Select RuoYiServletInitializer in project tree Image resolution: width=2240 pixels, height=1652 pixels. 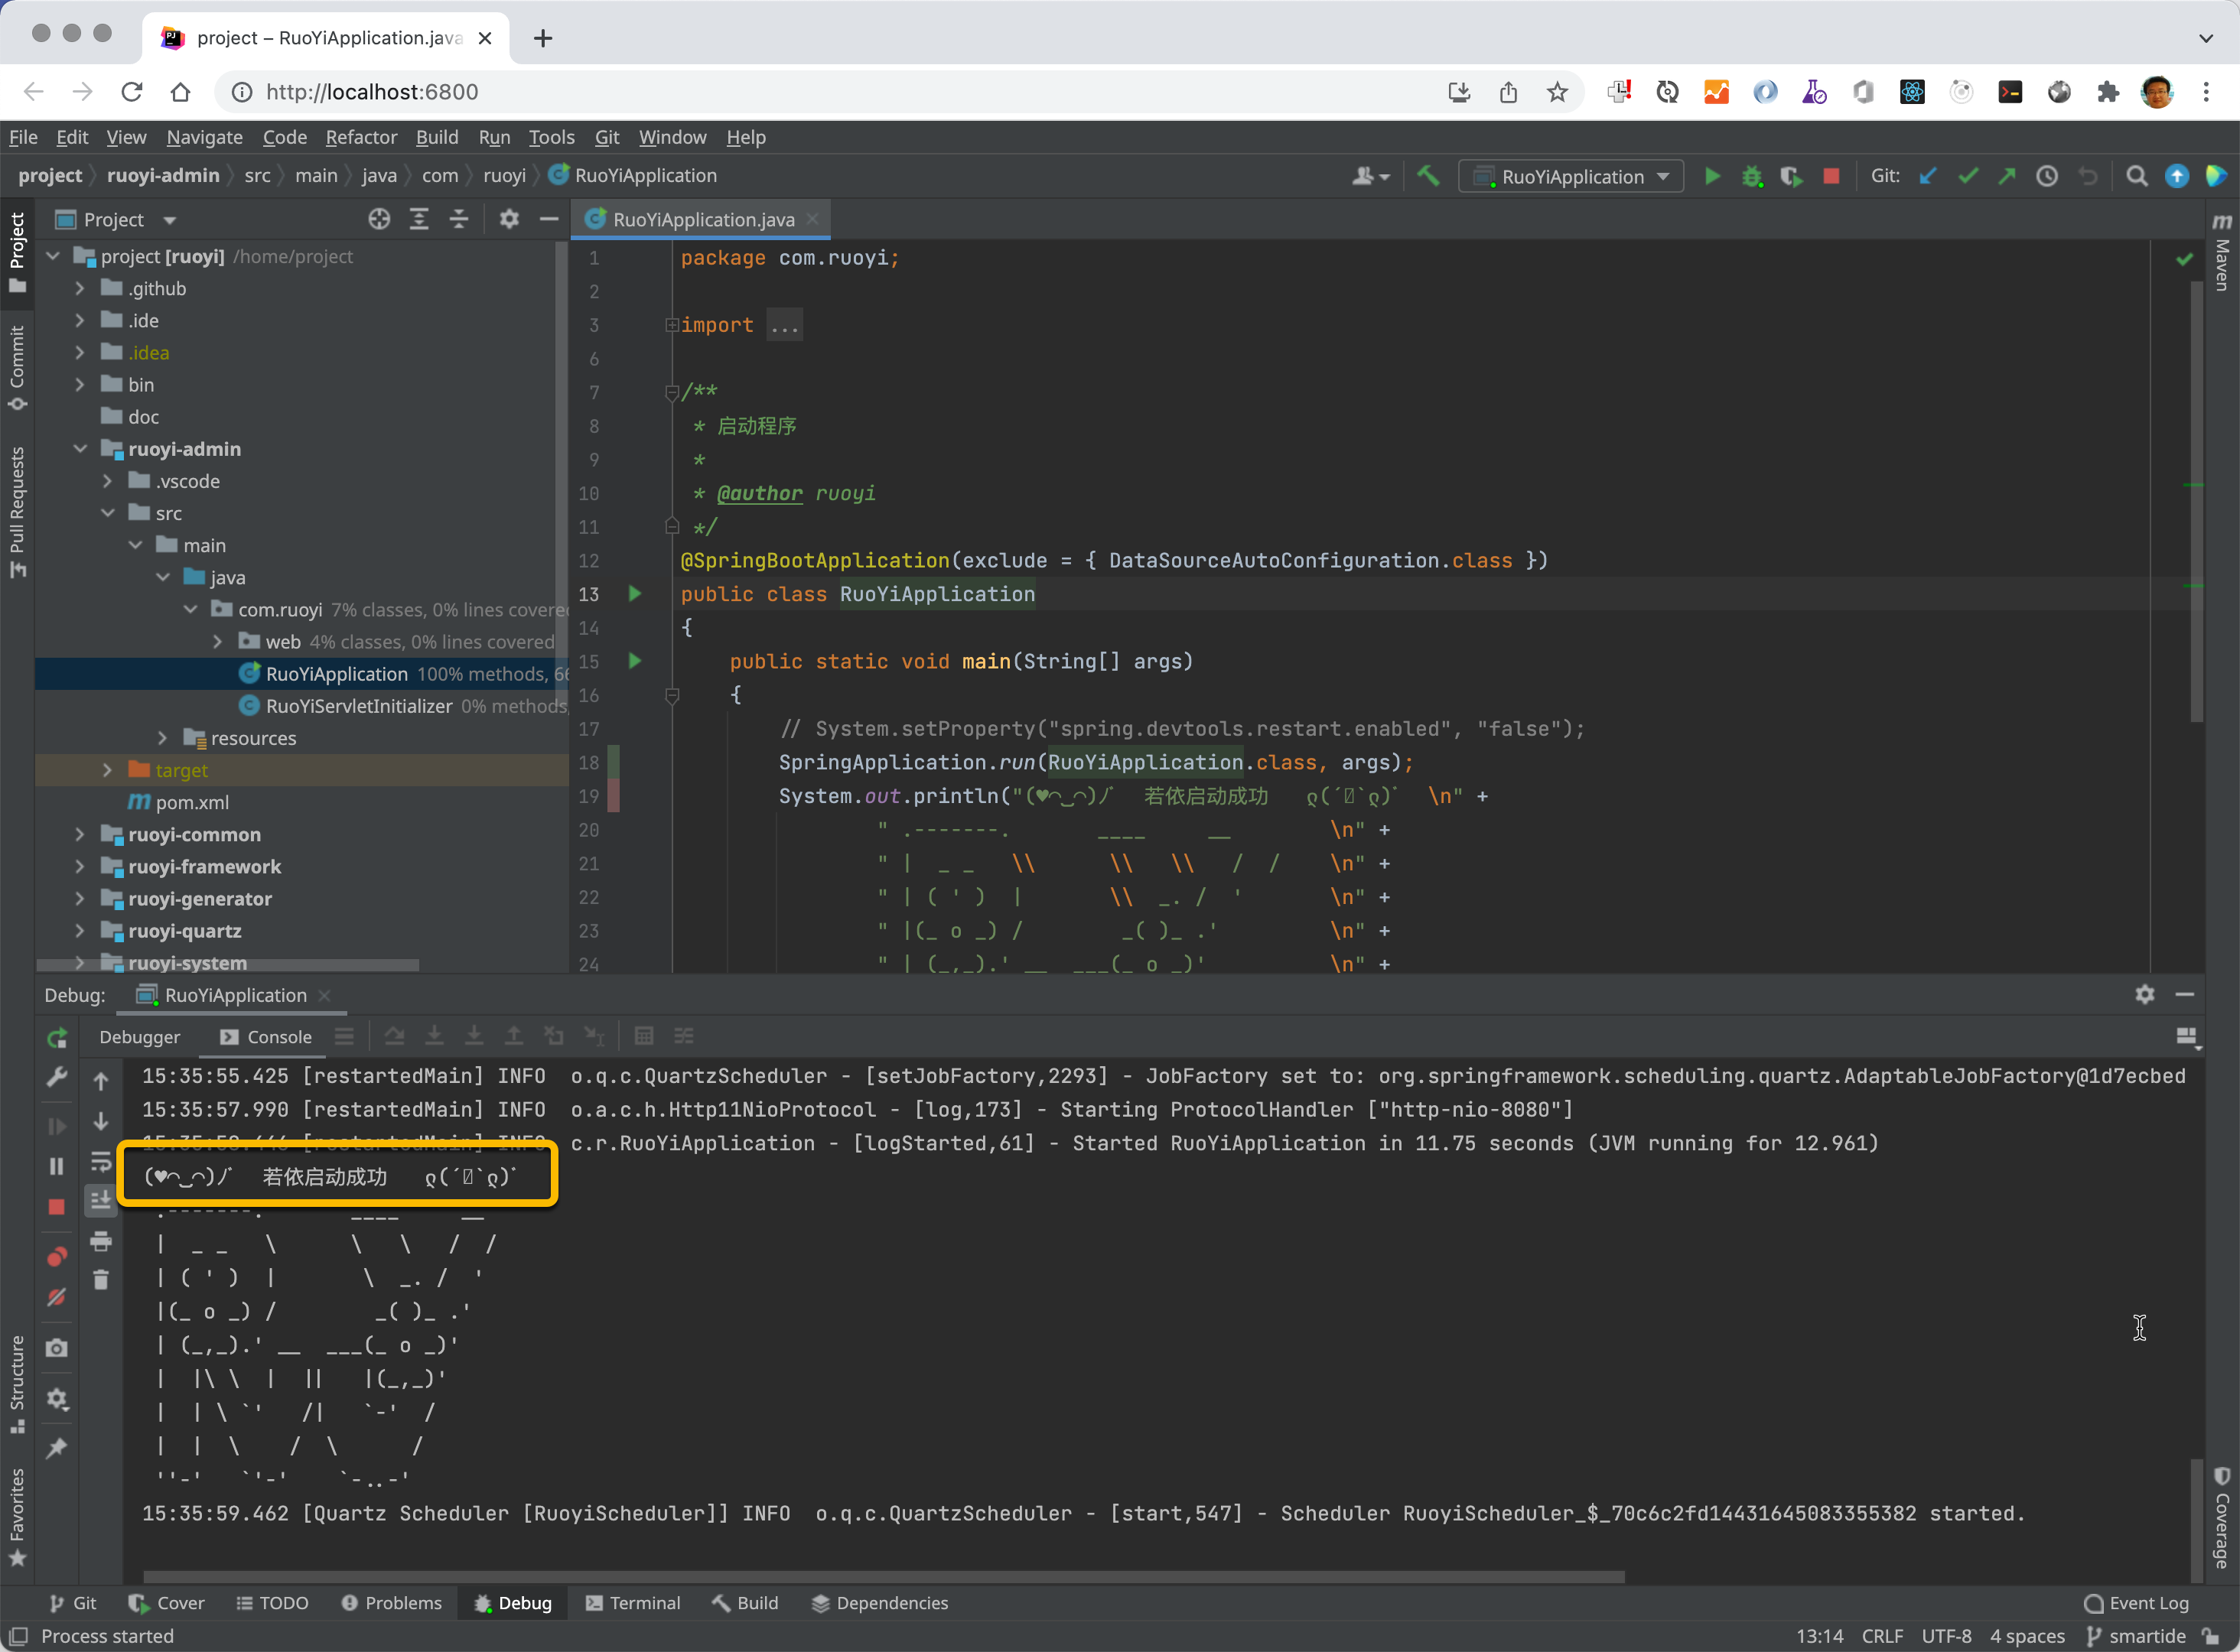click(x=359, y=706)
